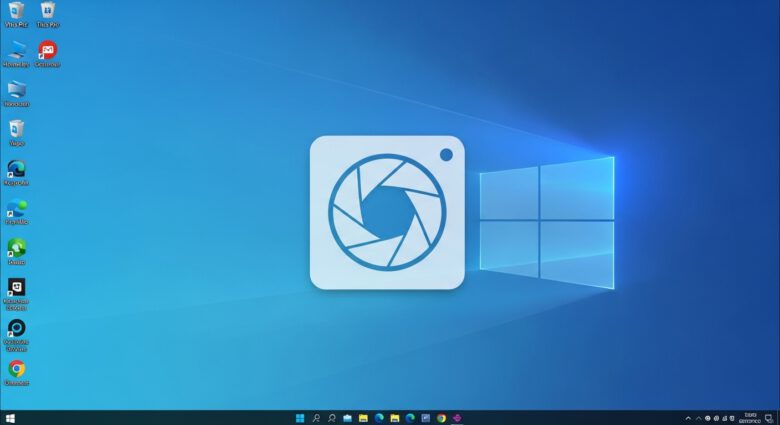Open the first yellow folder icon on taskbar
This screenshot has height=425, width=780.
click(363, 418)
